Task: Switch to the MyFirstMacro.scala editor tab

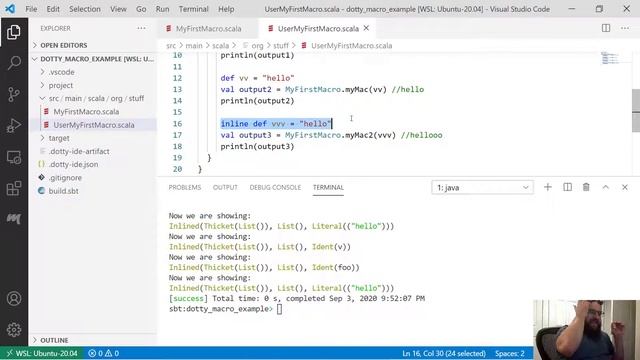Action: (208, 29)
